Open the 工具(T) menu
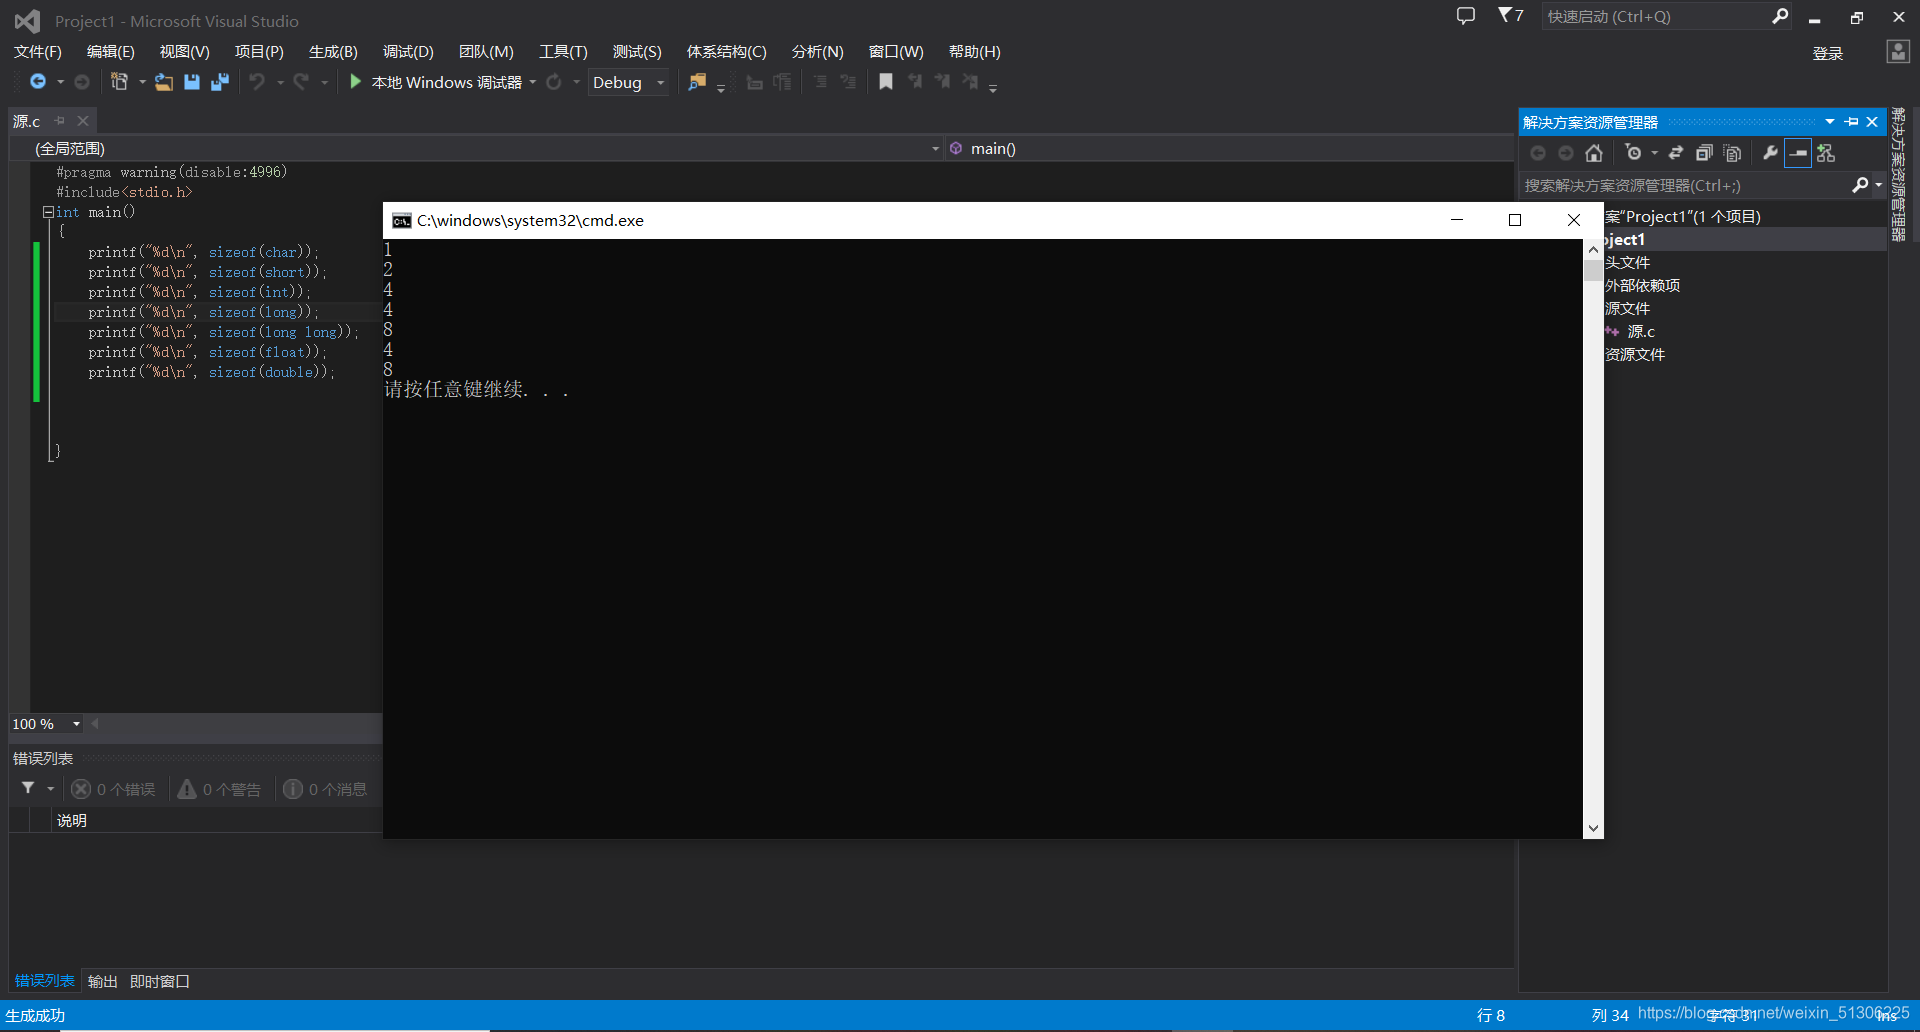 [x=563, y=52]
